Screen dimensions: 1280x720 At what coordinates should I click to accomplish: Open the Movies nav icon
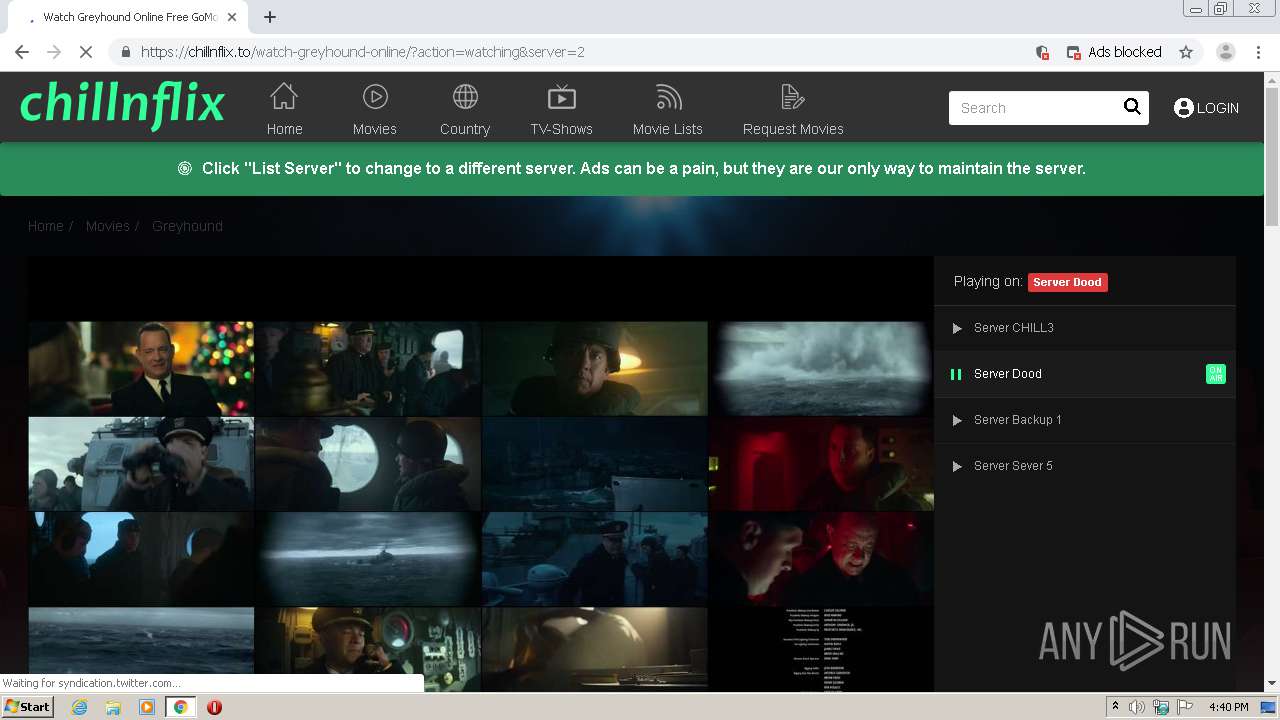tap(375, 97)
